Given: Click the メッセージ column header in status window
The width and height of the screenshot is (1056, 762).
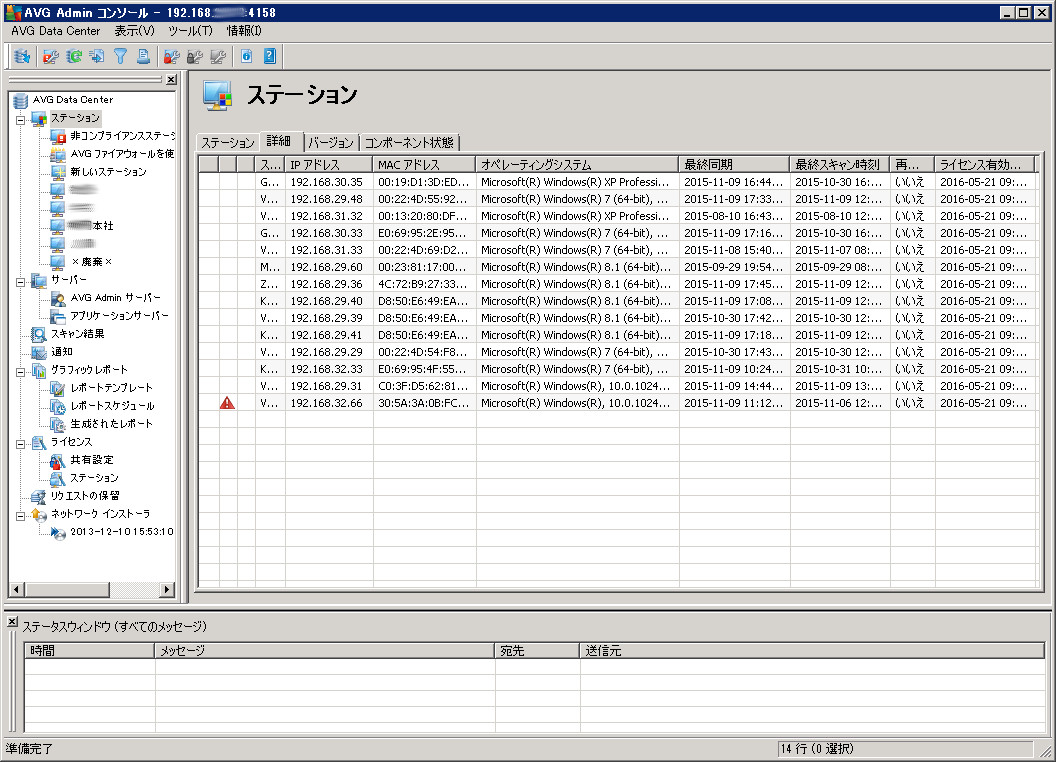Looking at the screenshot, I should (325, 651).
